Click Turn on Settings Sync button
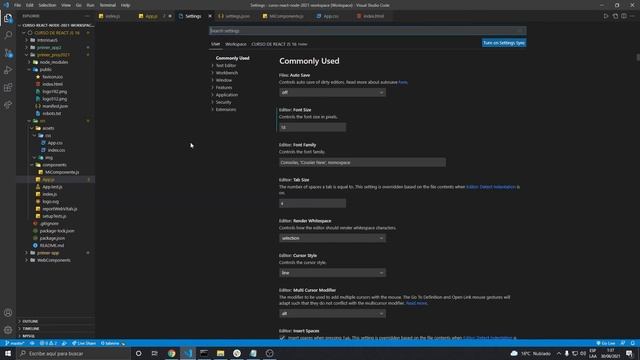The width and height of the screenshot is (640, 360). click(x=504, y=43)
